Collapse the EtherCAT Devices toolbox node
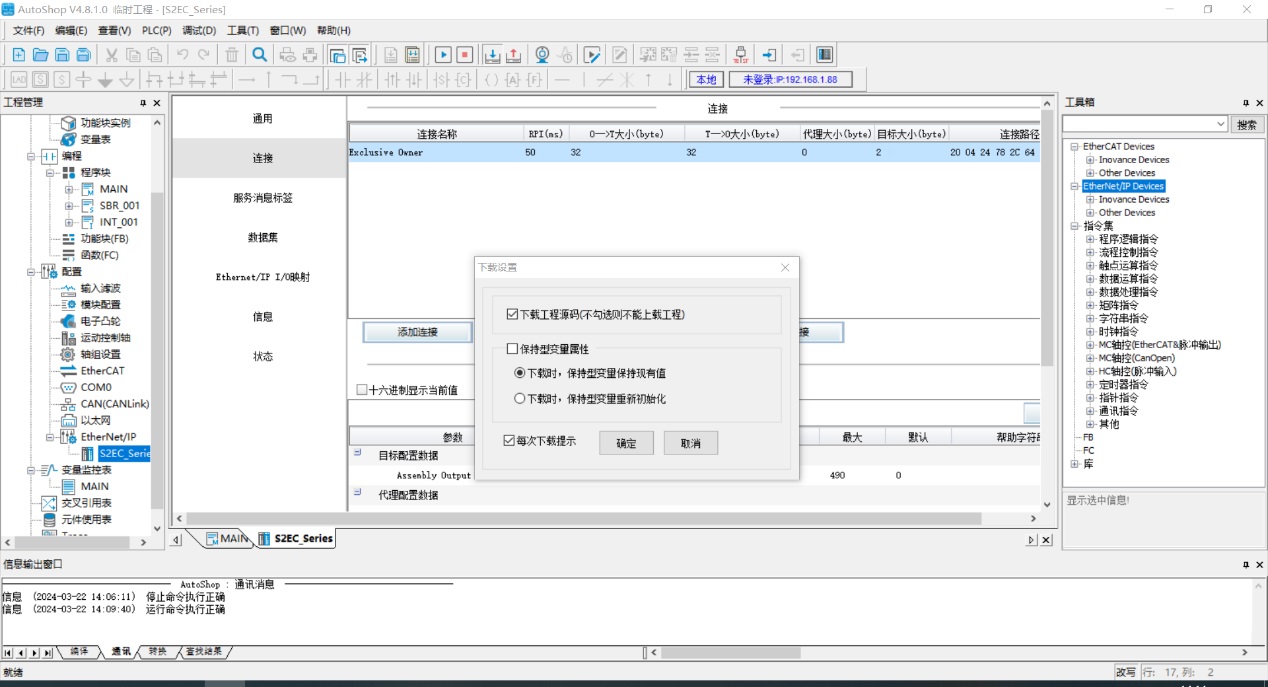The height and width of the screenshot is (687, 1268). [1075, 147]
